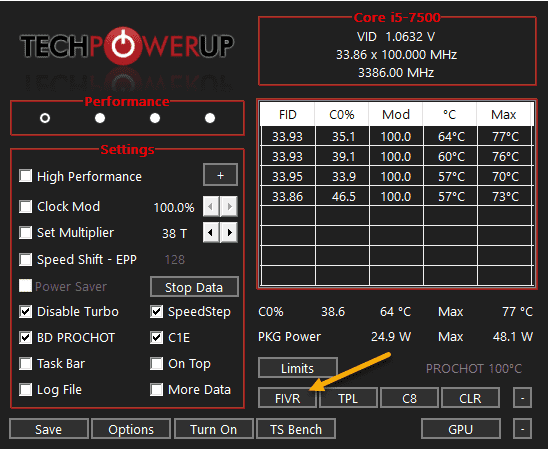
Task: Open the TPL power limits window
Action: [348, 398]
